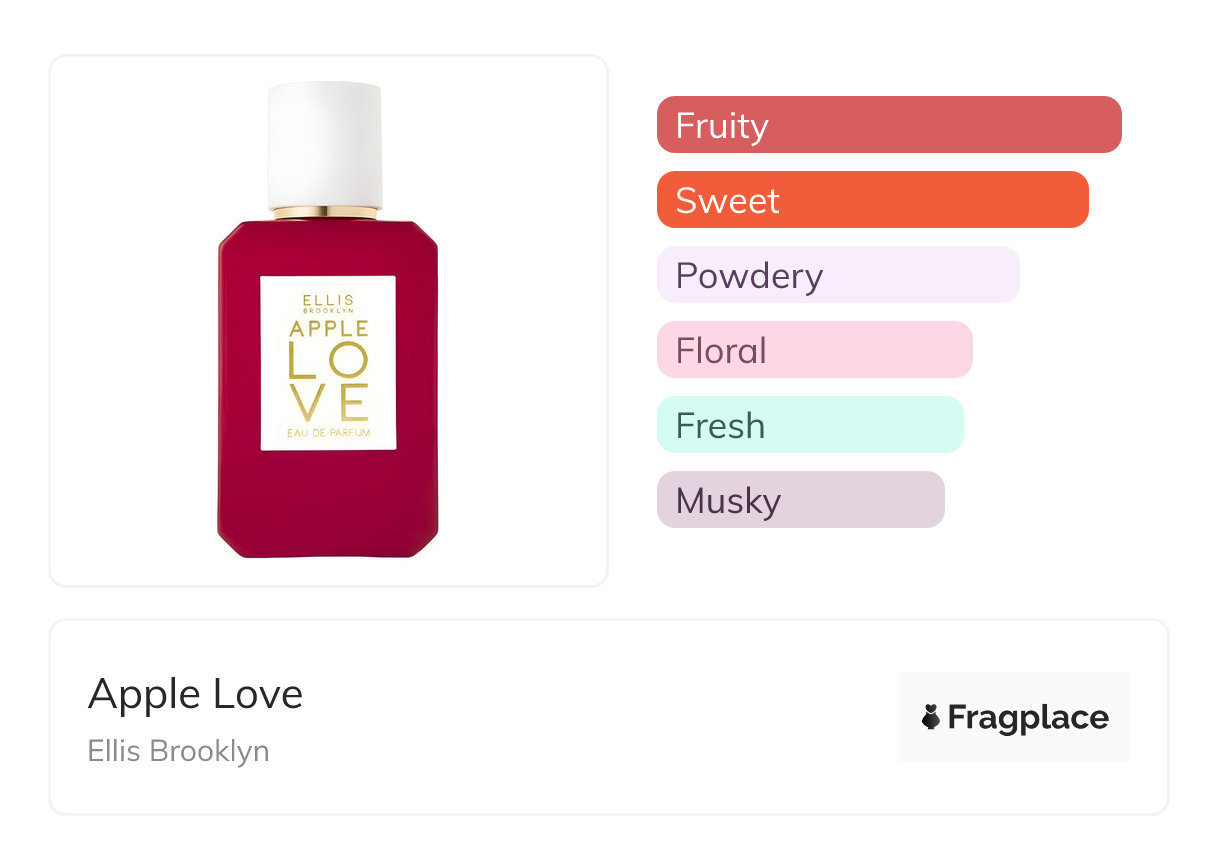Click the Powdery accord bar
This screenshot has height=864, width=1218.
click(x=837, y=275)
